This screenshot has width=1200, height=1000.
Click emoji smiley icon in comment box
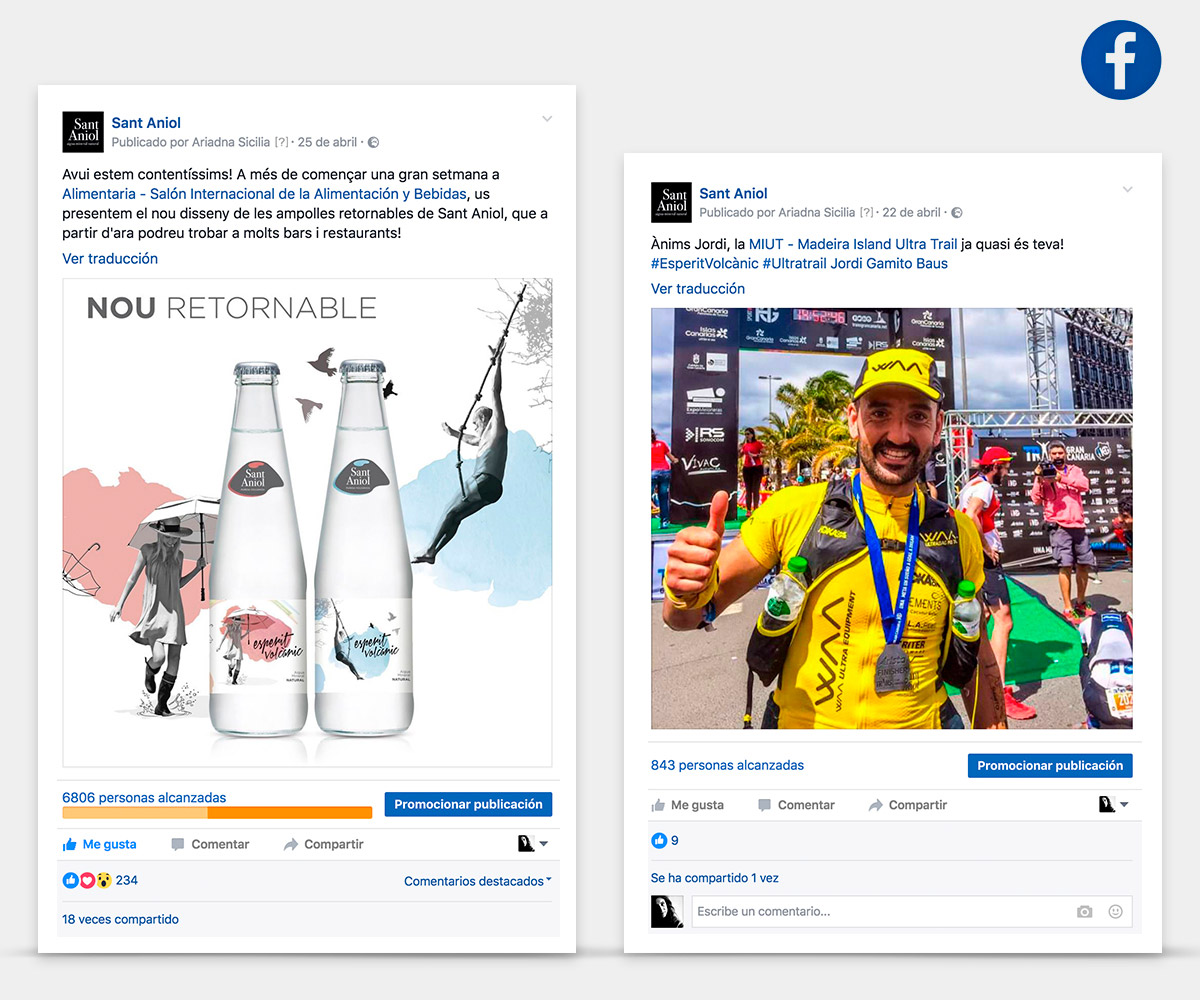(1116, 912)
